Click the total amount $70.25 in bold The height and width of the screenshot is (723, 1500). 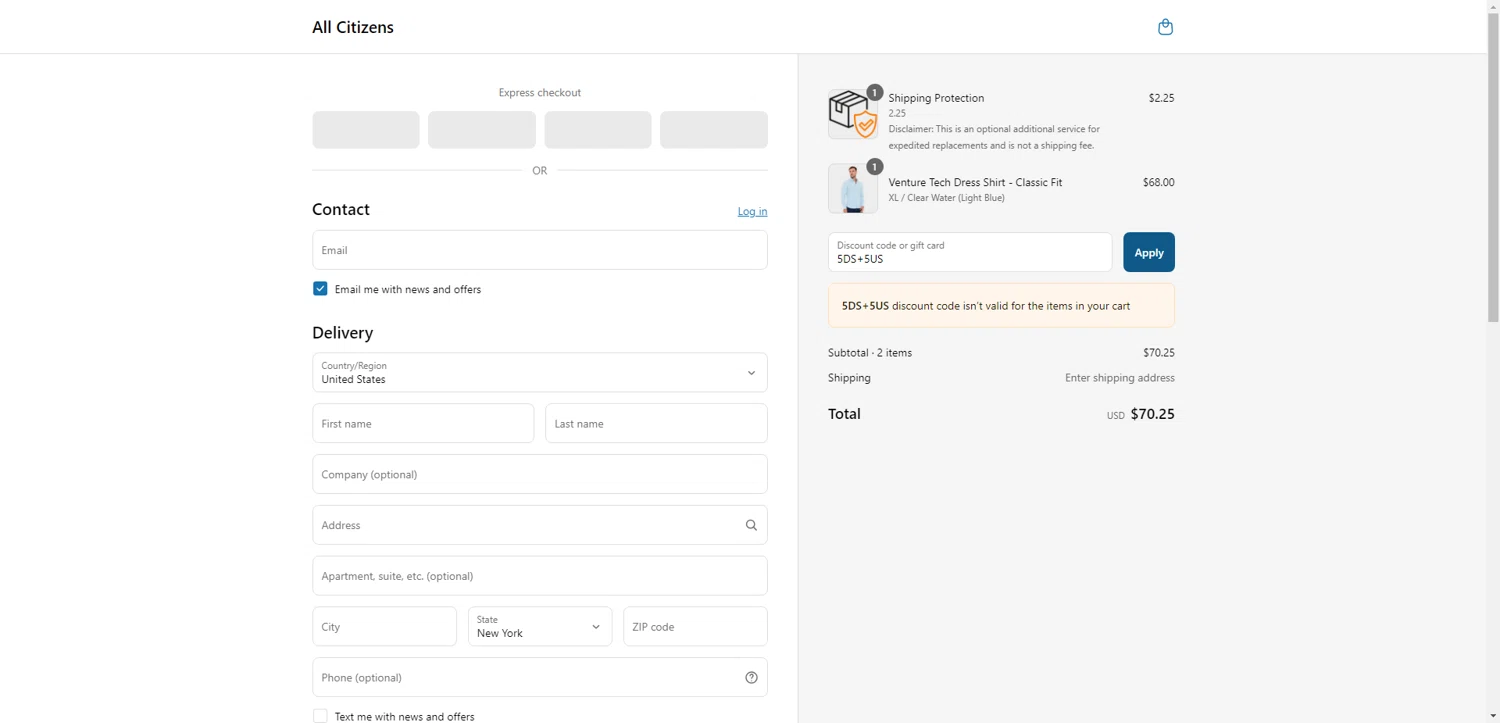[x=1152, y=414]
